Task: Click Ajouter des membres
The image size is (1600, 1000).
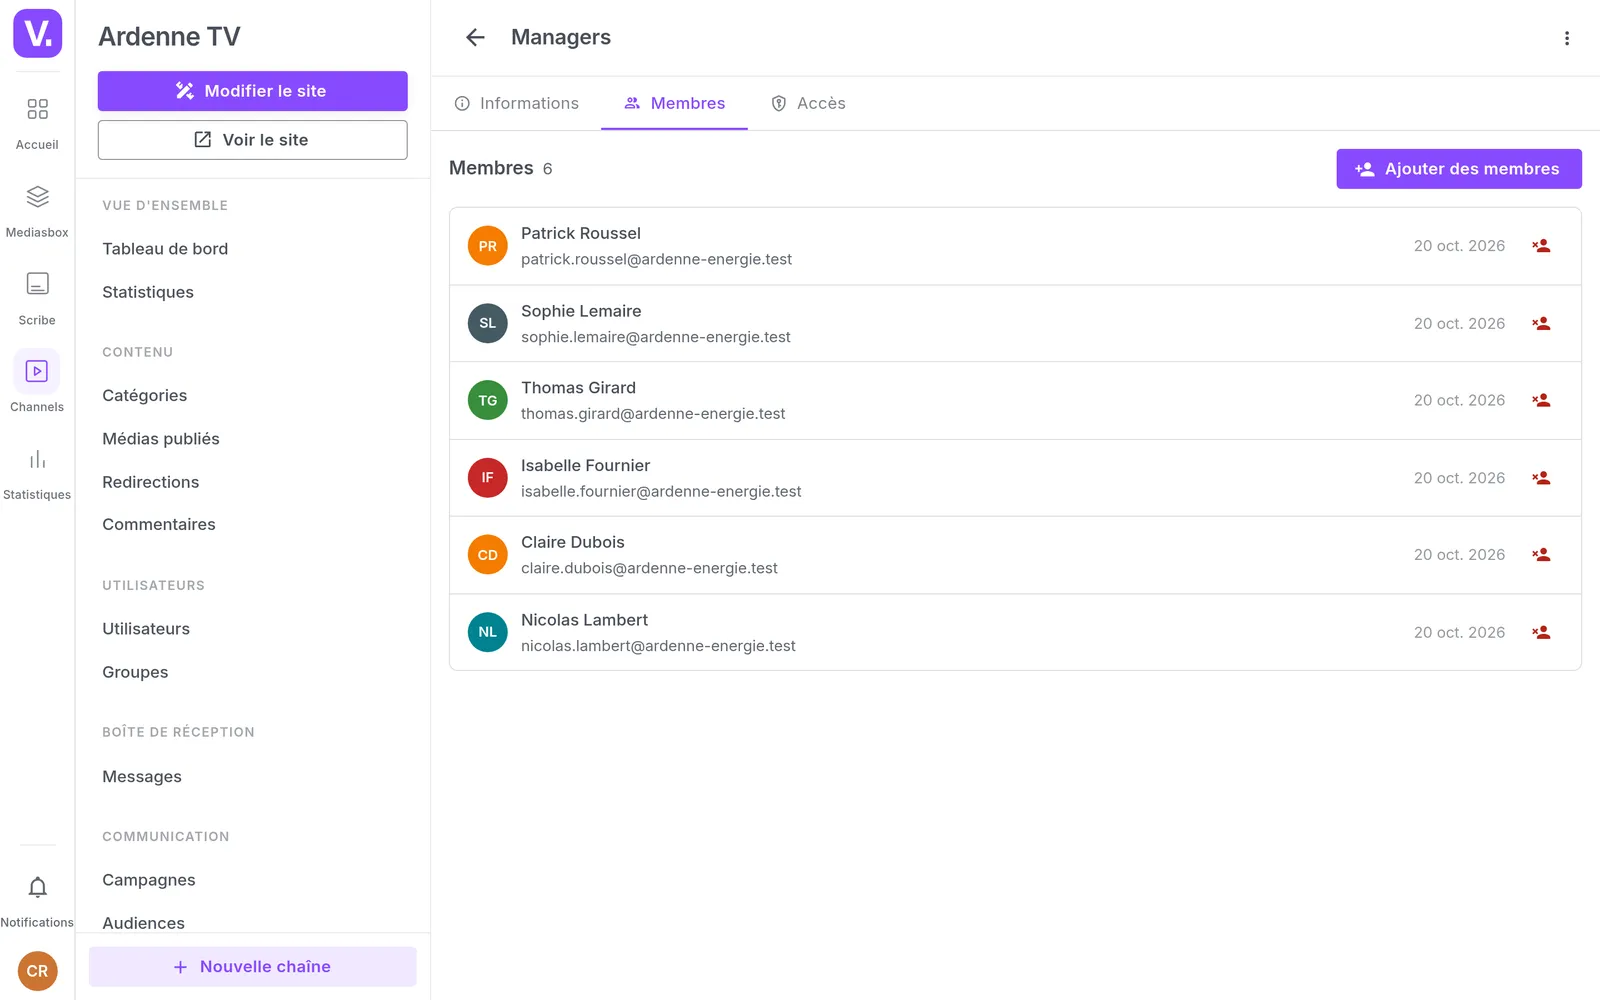Action: pyautogui.click(x=1459, y=169)
